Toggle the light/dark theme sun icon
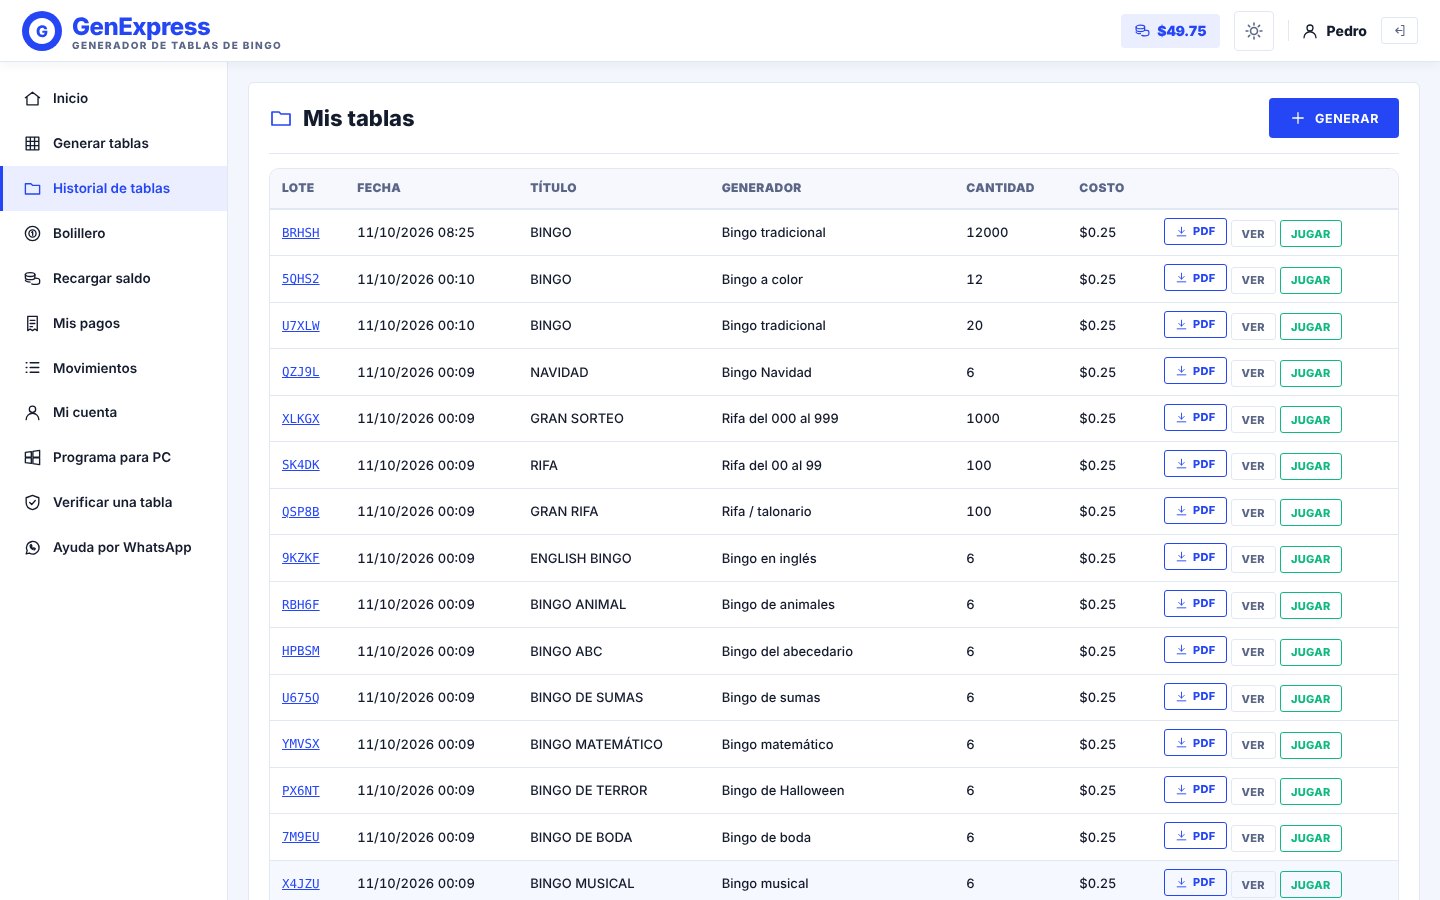Screen dimensions: 1440x900 (1254, 31)
